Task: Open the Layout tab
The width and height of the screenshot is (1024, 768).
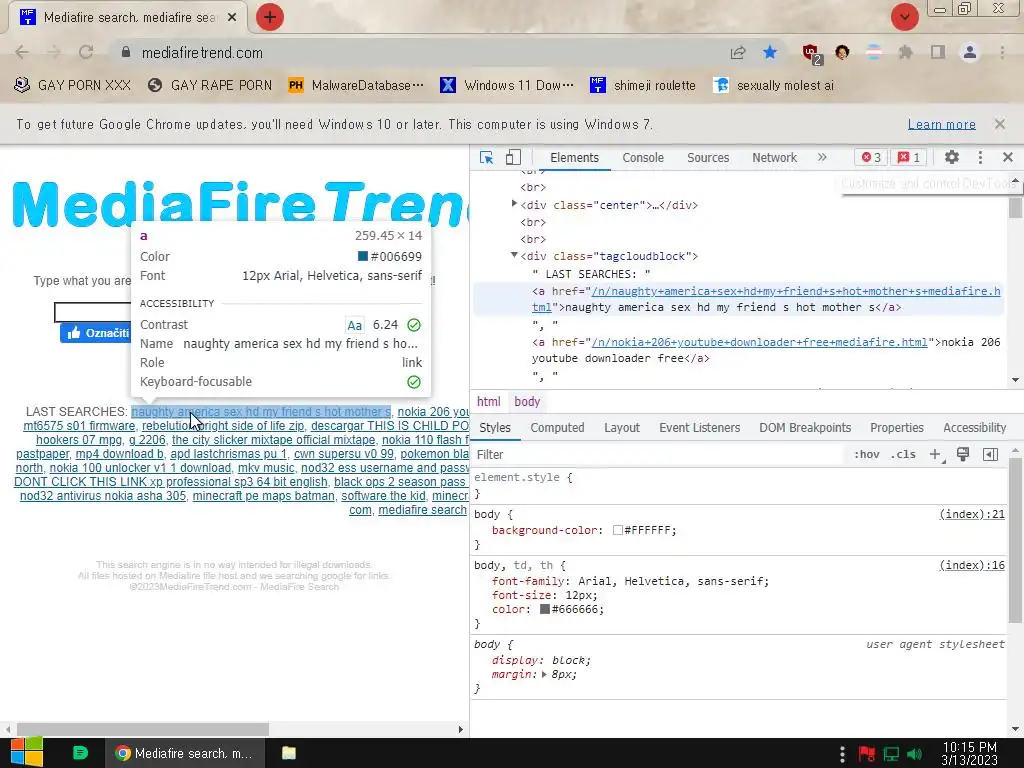Action: 622,428
